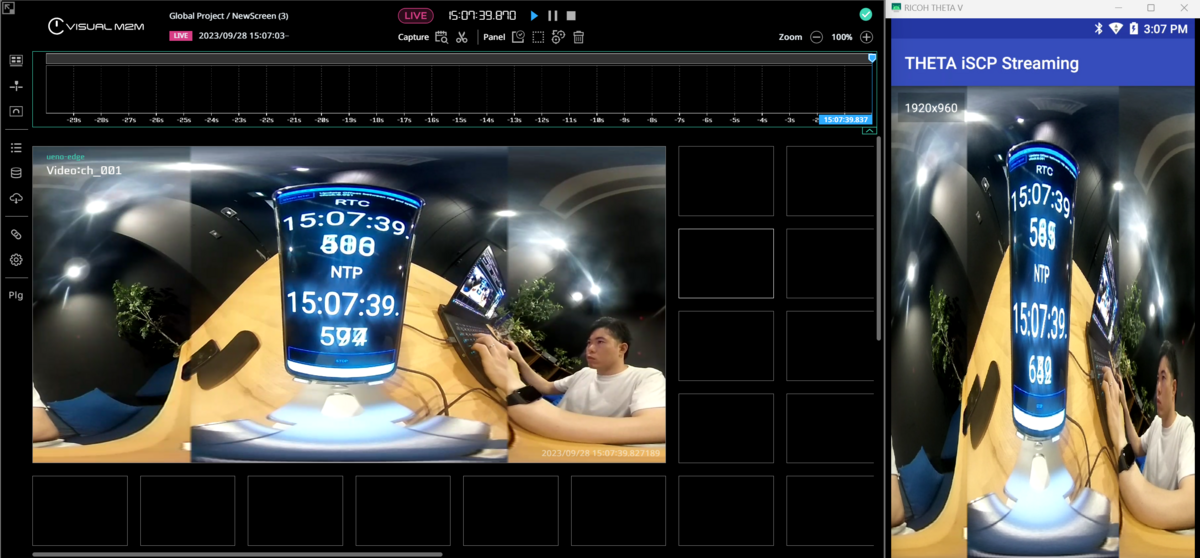Click the battery icon in THETA status bar

[x=1134, y=29]
